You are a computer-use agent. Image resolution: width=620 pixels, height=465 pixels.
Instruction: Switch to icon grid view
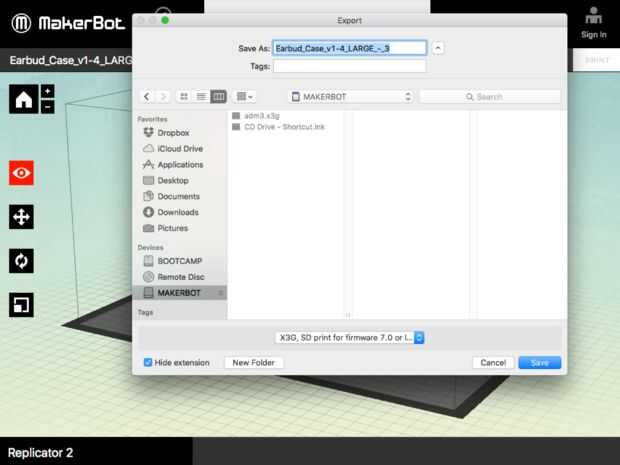[x=184, y=96]
